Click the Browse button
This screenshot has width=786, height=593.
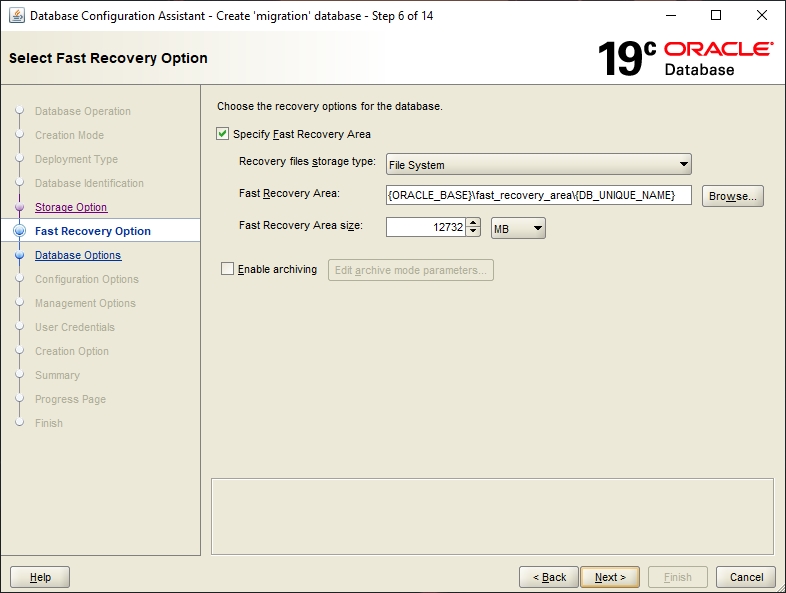tap(732, 196)
